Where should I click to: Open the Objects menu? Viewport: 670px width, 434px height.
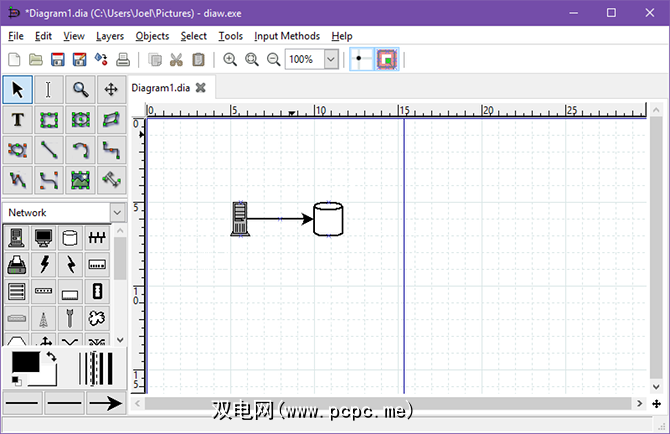click(152, 36)
